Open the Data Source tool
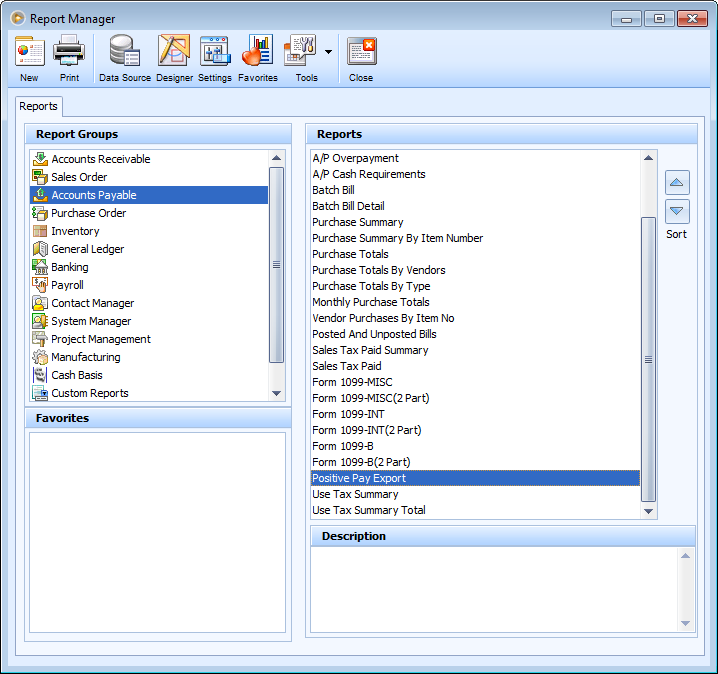 [x=125, y=58]
